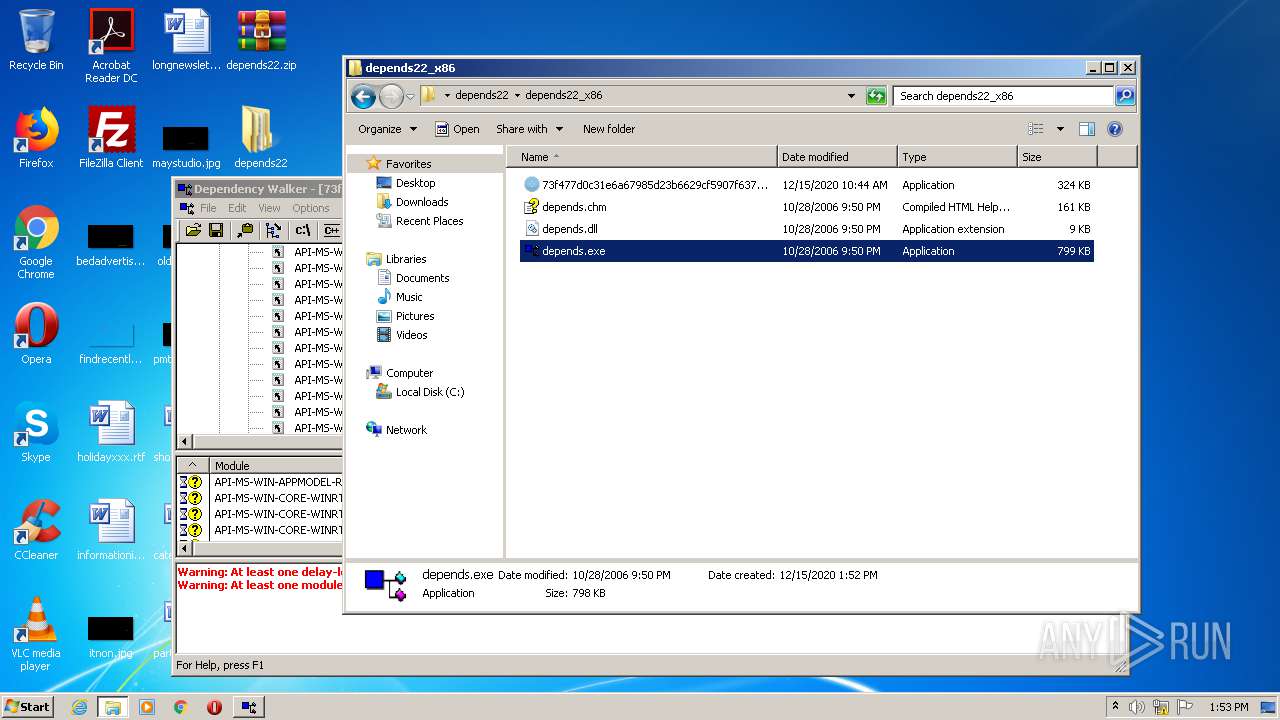Select Desktop under Favorites
Viewport: 1280px width, 720px height.
tap(415, 183)
